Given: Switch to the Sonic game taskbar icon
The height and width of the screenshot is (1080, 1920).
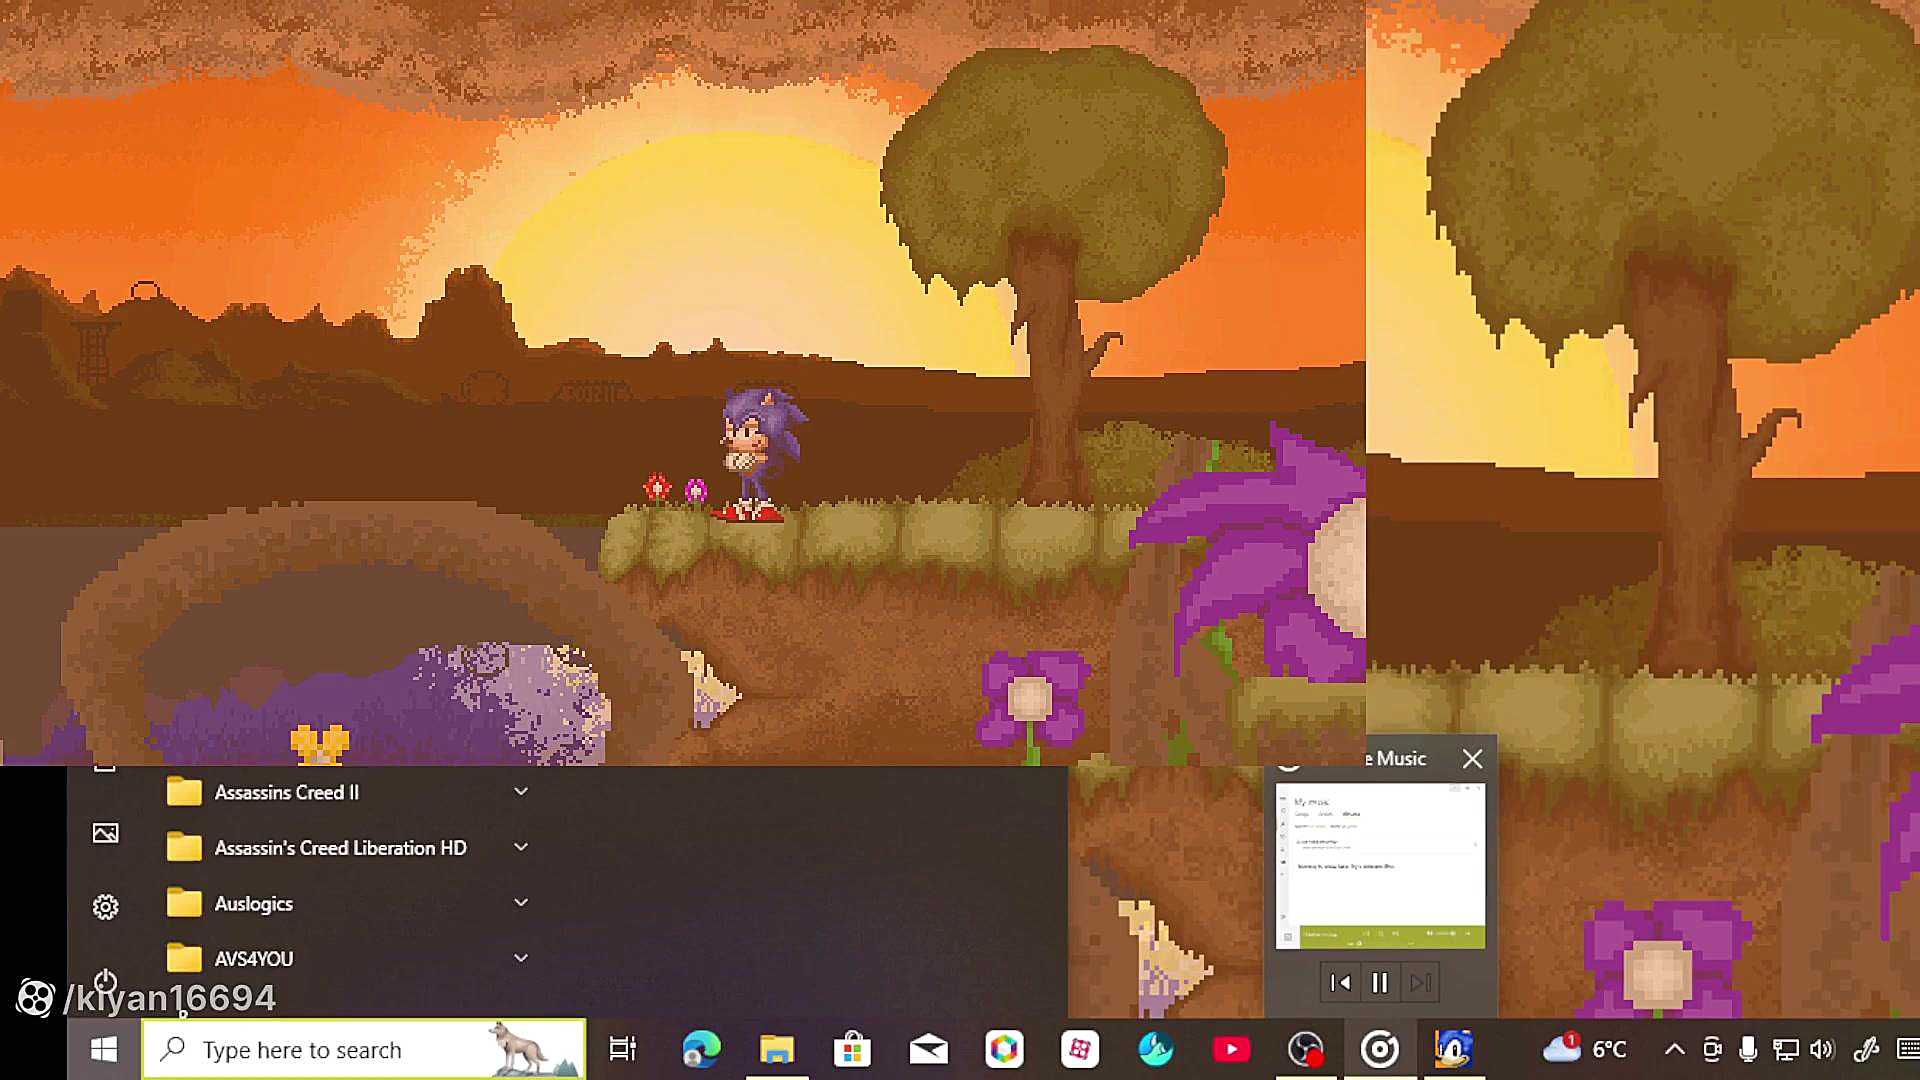Looking at the screenshot, I should pyautogui.click(x=1453, y=1049).
